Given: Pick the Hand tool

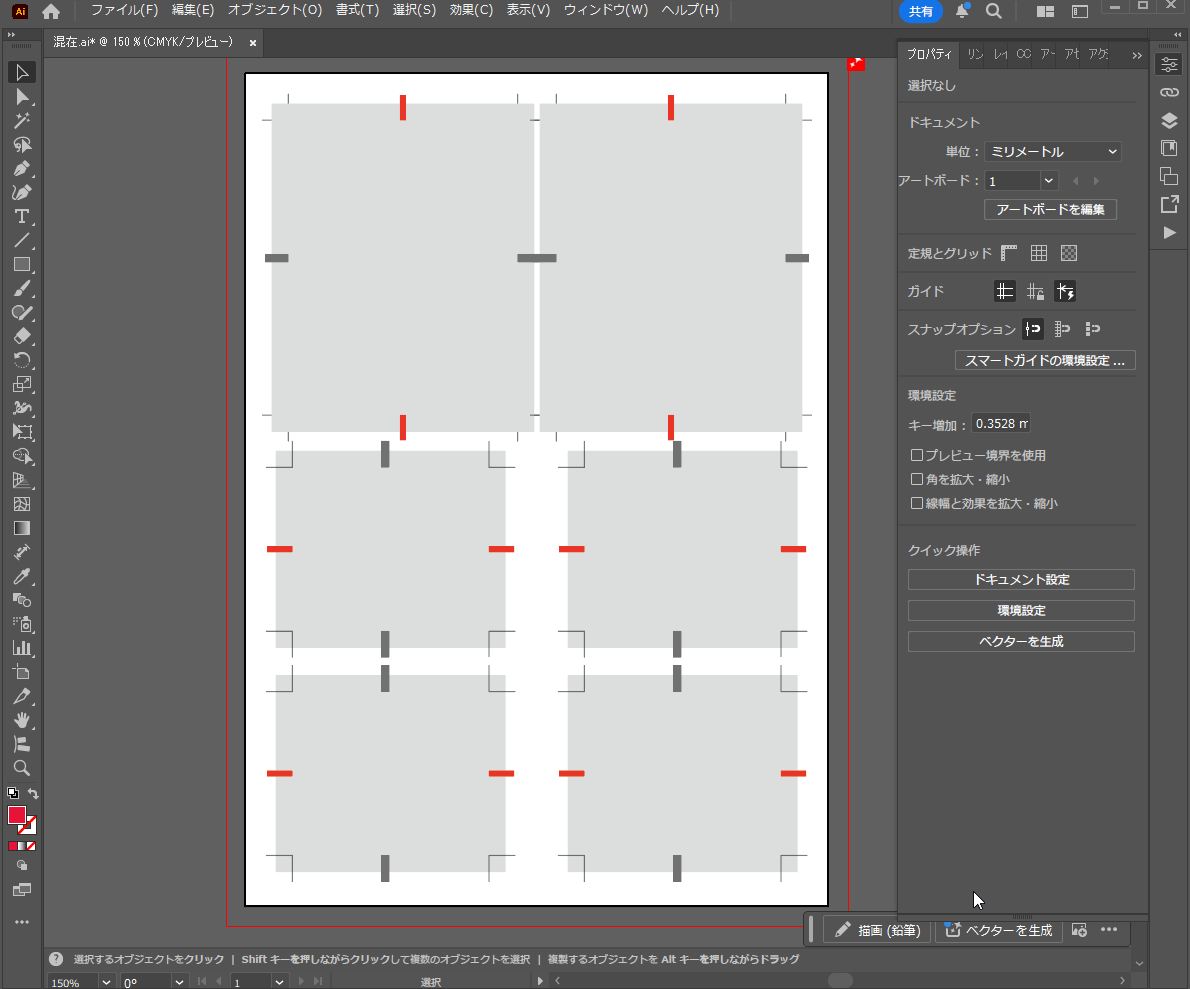Looking at the screenshot, I should pos(21,721).
